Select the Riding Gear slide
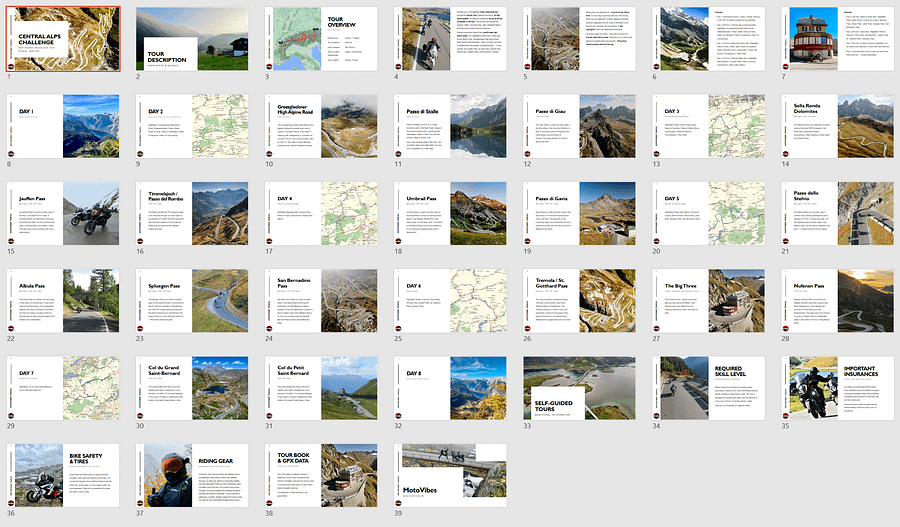The image size is (900, 527). [192, 475]
